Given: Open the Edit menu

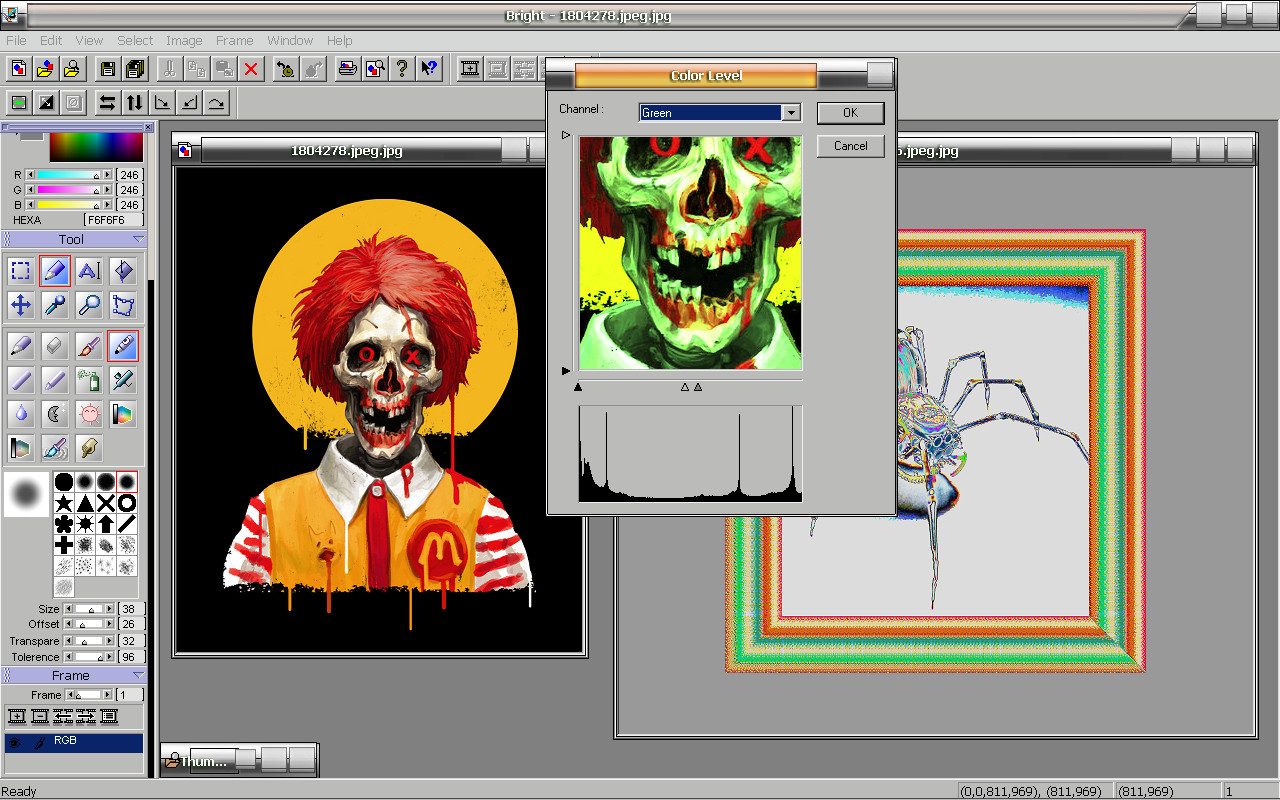Looking at the screenshot, I should tap(51, 41).
